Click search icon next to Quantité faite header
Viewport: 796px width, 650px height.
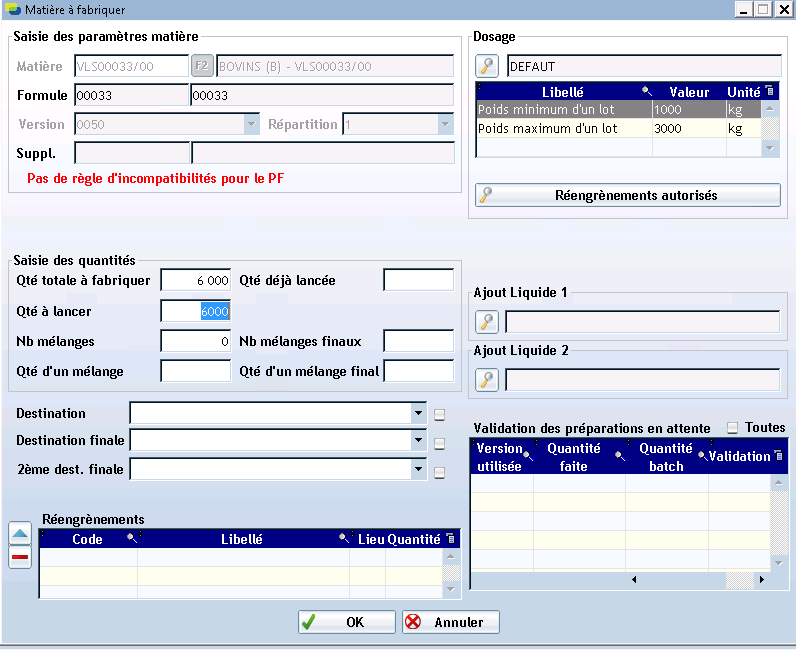tap(620, 456)
